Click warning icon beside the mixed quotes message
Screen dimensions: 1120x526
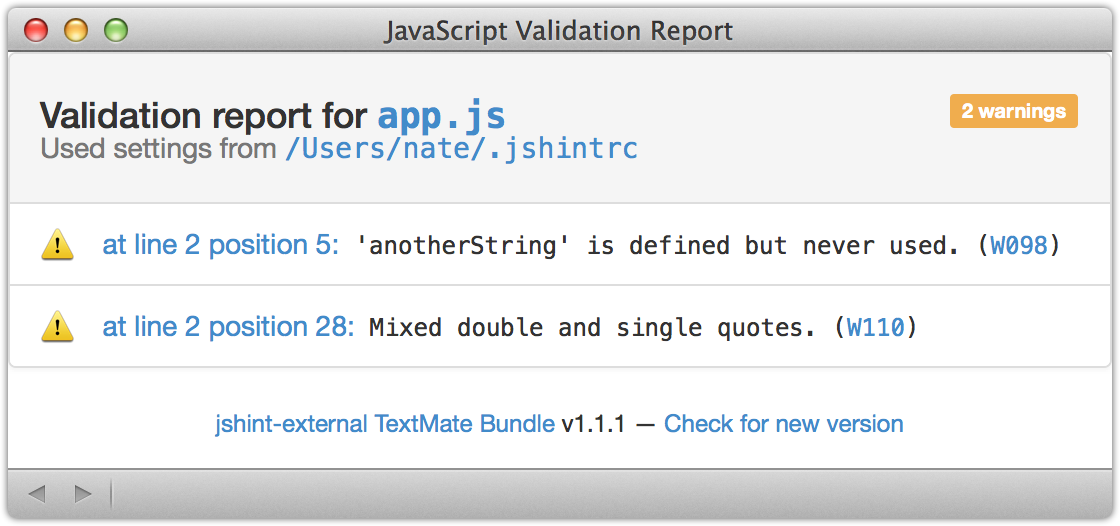pyautogui.click(x=57, y=326)
